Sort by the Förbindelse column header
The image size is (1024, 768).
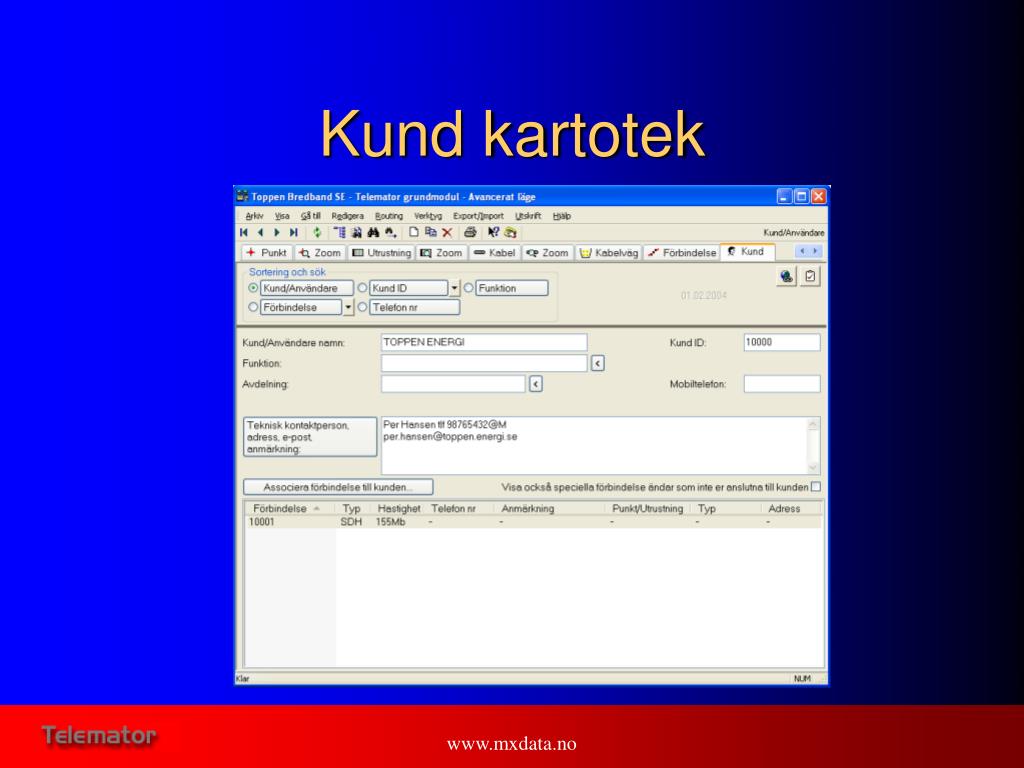(x=285, y=508)
